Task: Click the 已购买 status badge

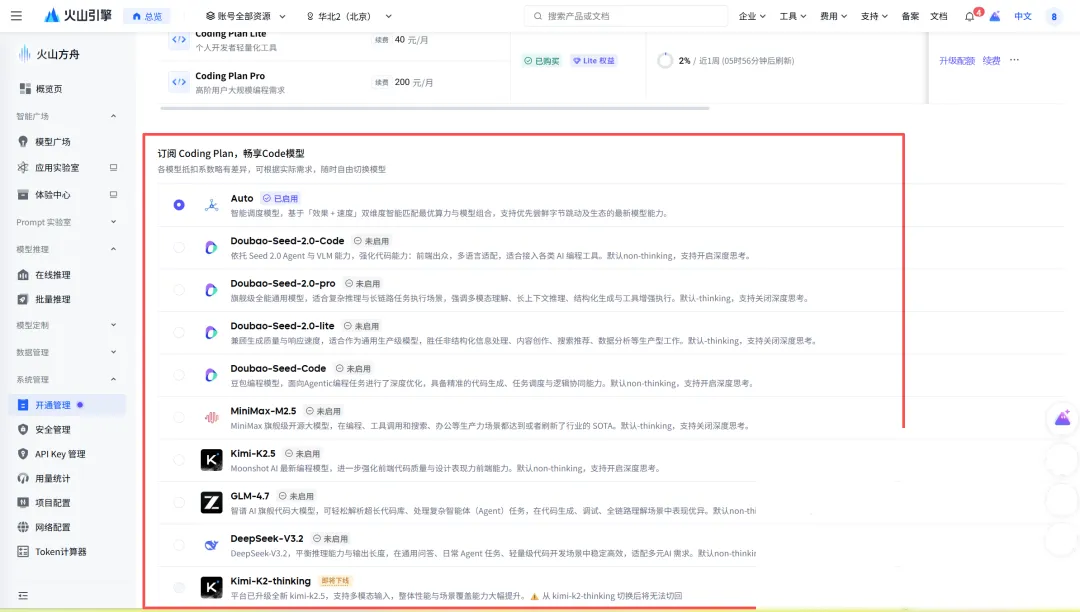Action: pos(541,61)
